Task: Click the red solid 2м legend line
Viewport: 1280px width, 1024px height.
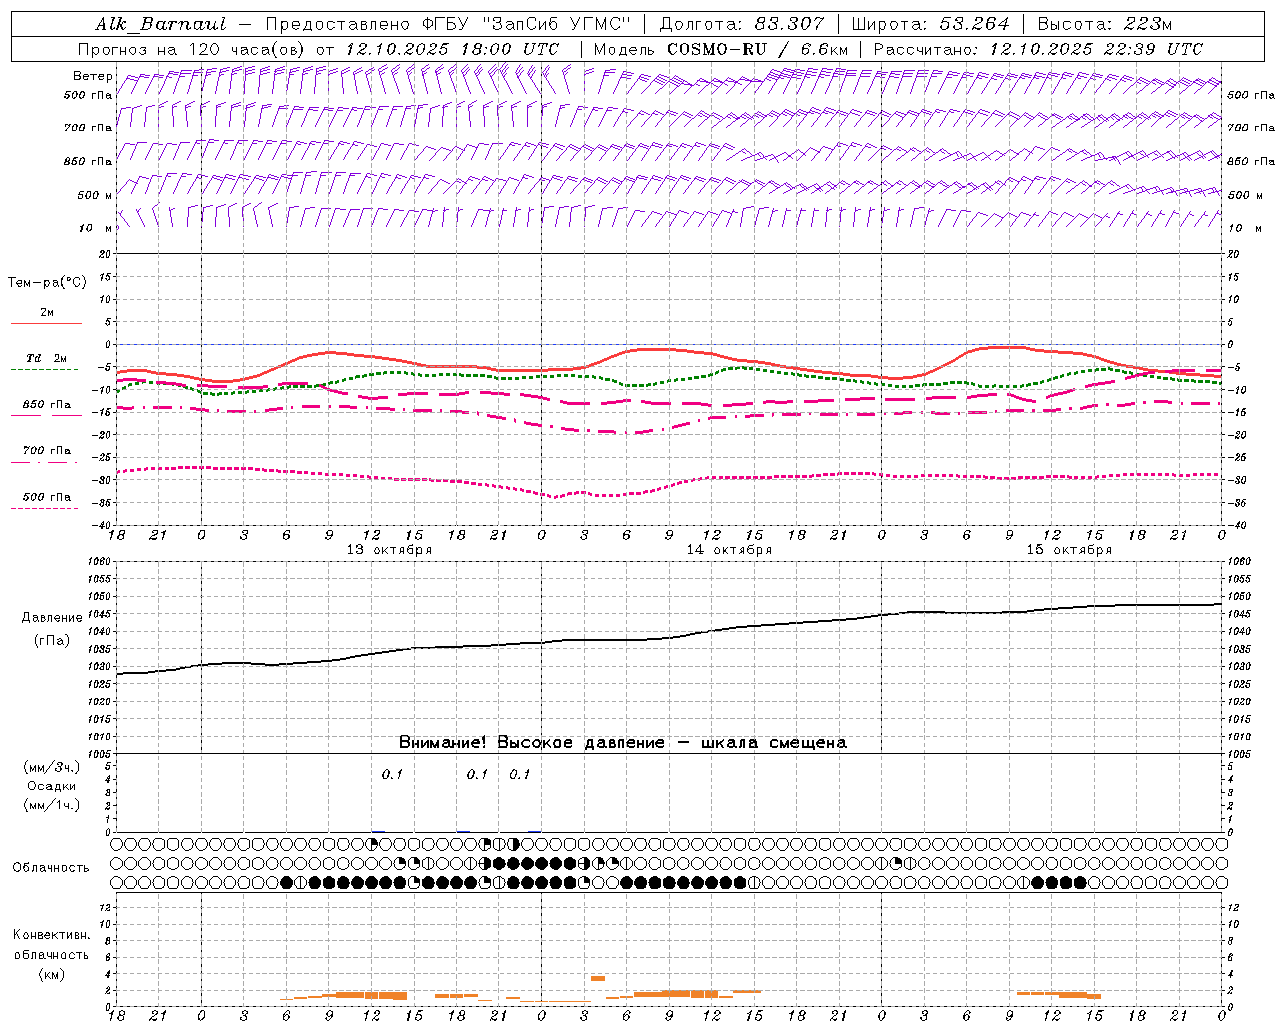Action: pos(46,323)
